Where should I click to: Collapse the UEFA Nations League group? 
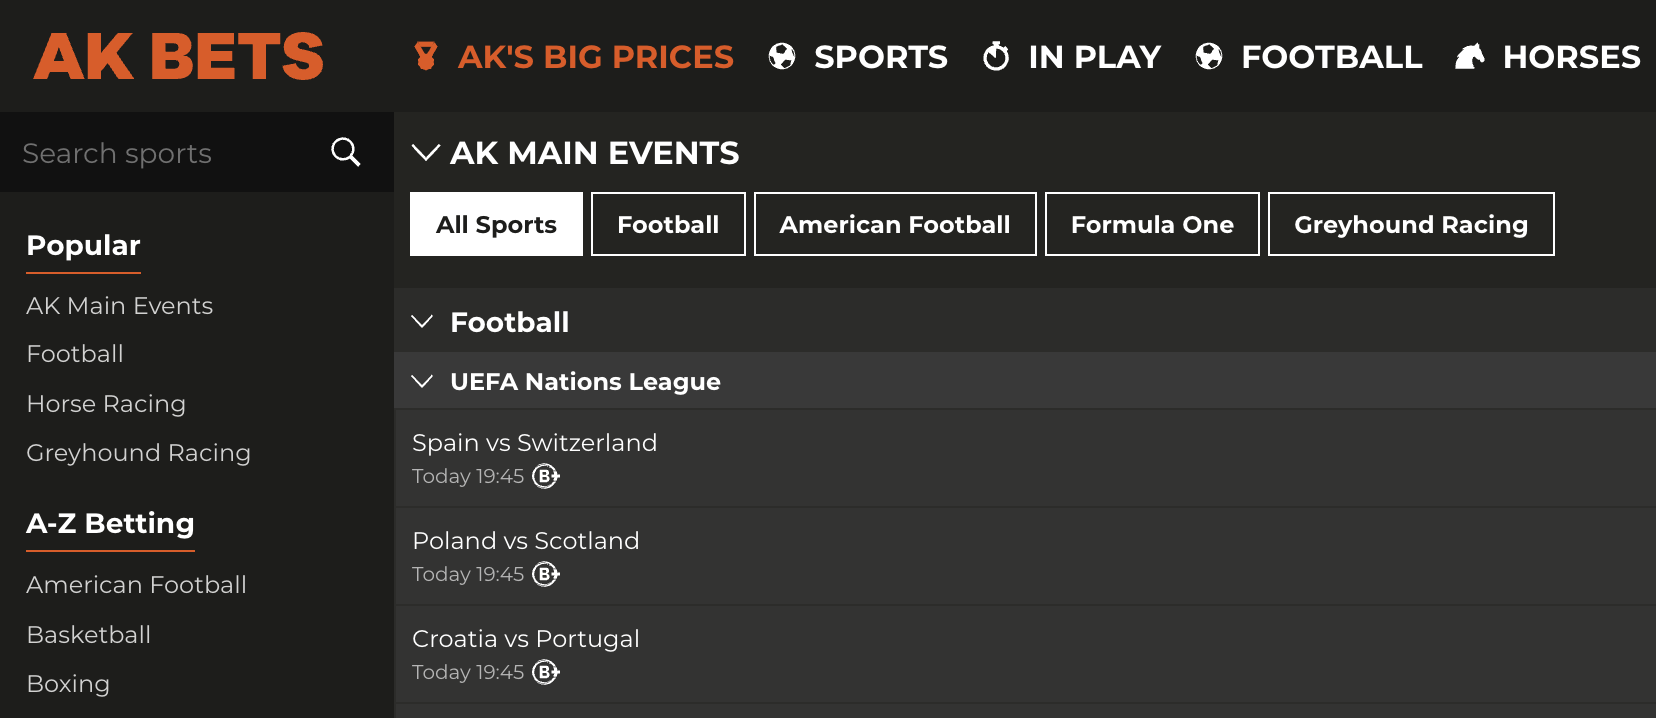(423, 382)
